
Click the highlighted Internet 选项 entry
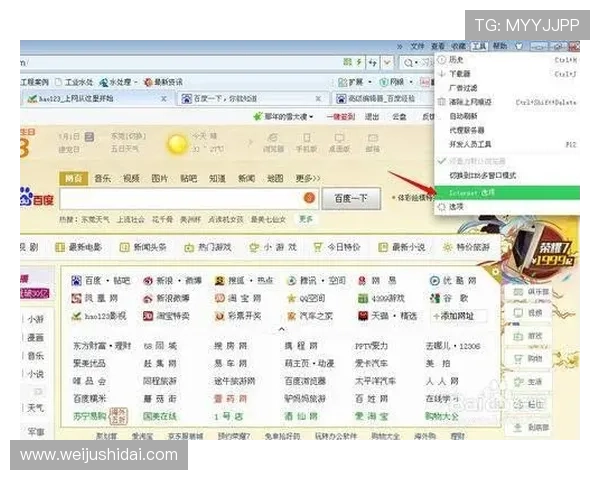click(x=507, y=193)
